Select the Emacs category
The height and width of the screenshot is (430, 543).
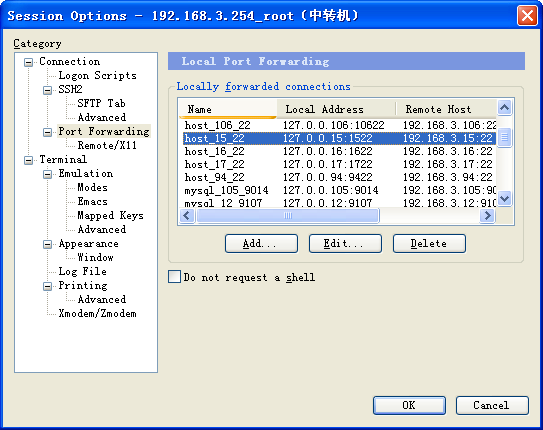tap(92, 201)
